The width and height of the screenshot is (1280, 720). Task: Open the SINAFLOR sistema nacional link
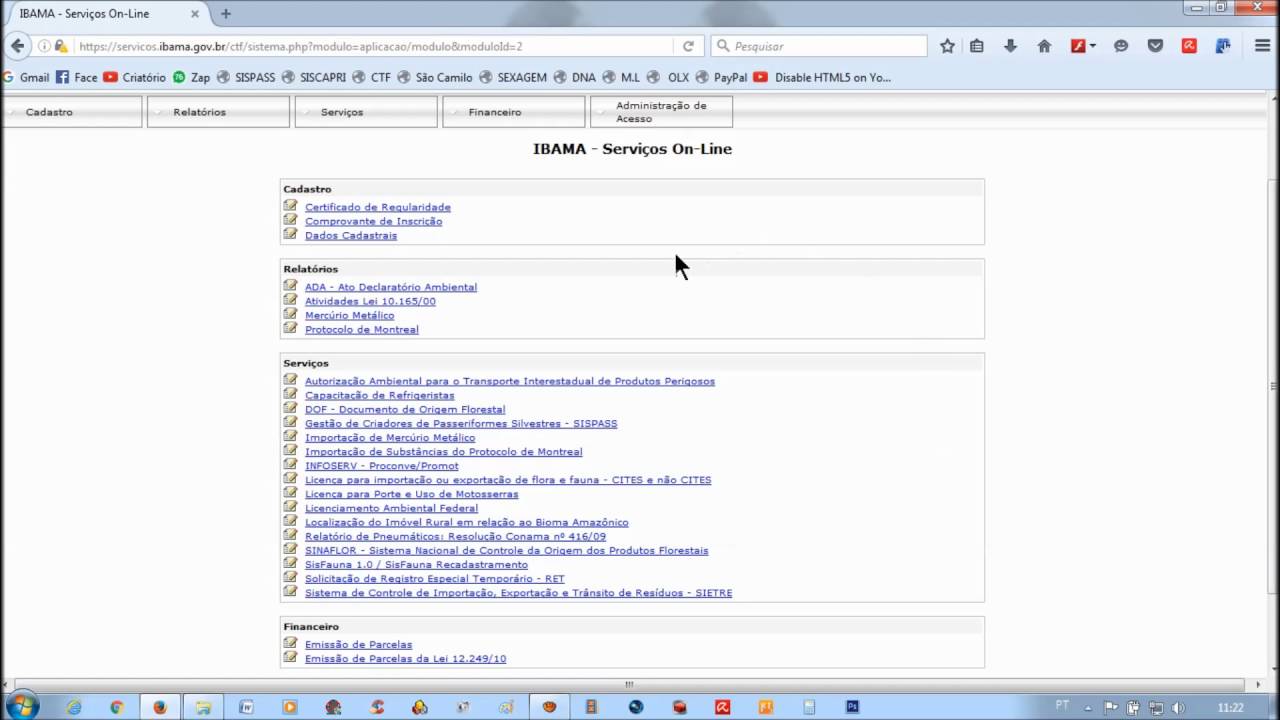tap(506, 550)
